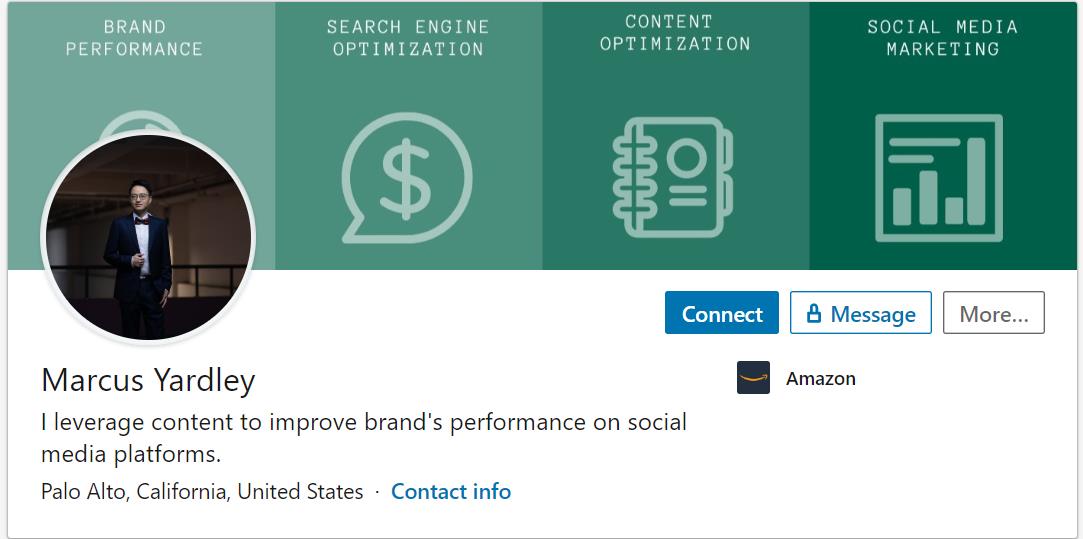Open Marcus Yardley's profile photo
Viewport: 1083px width, 539px height.
[148, 237]
